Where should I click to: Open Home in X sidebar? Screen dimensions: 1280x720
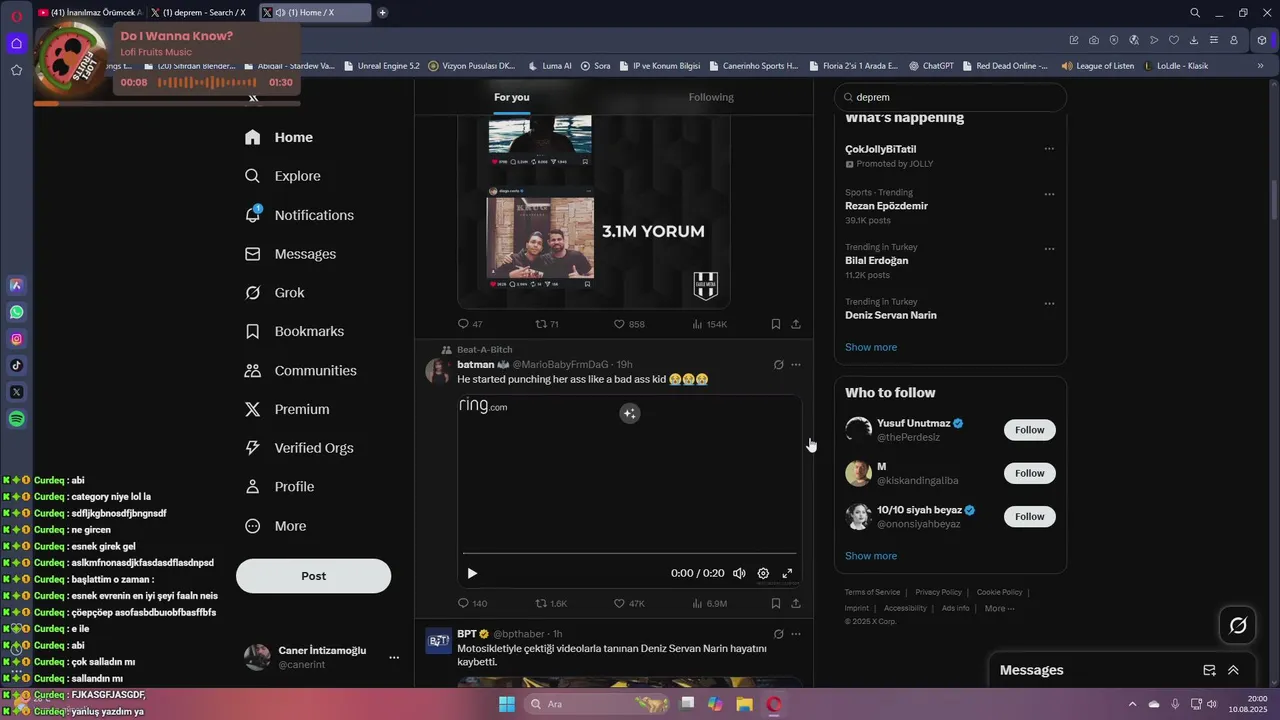[x=279, y=137]
